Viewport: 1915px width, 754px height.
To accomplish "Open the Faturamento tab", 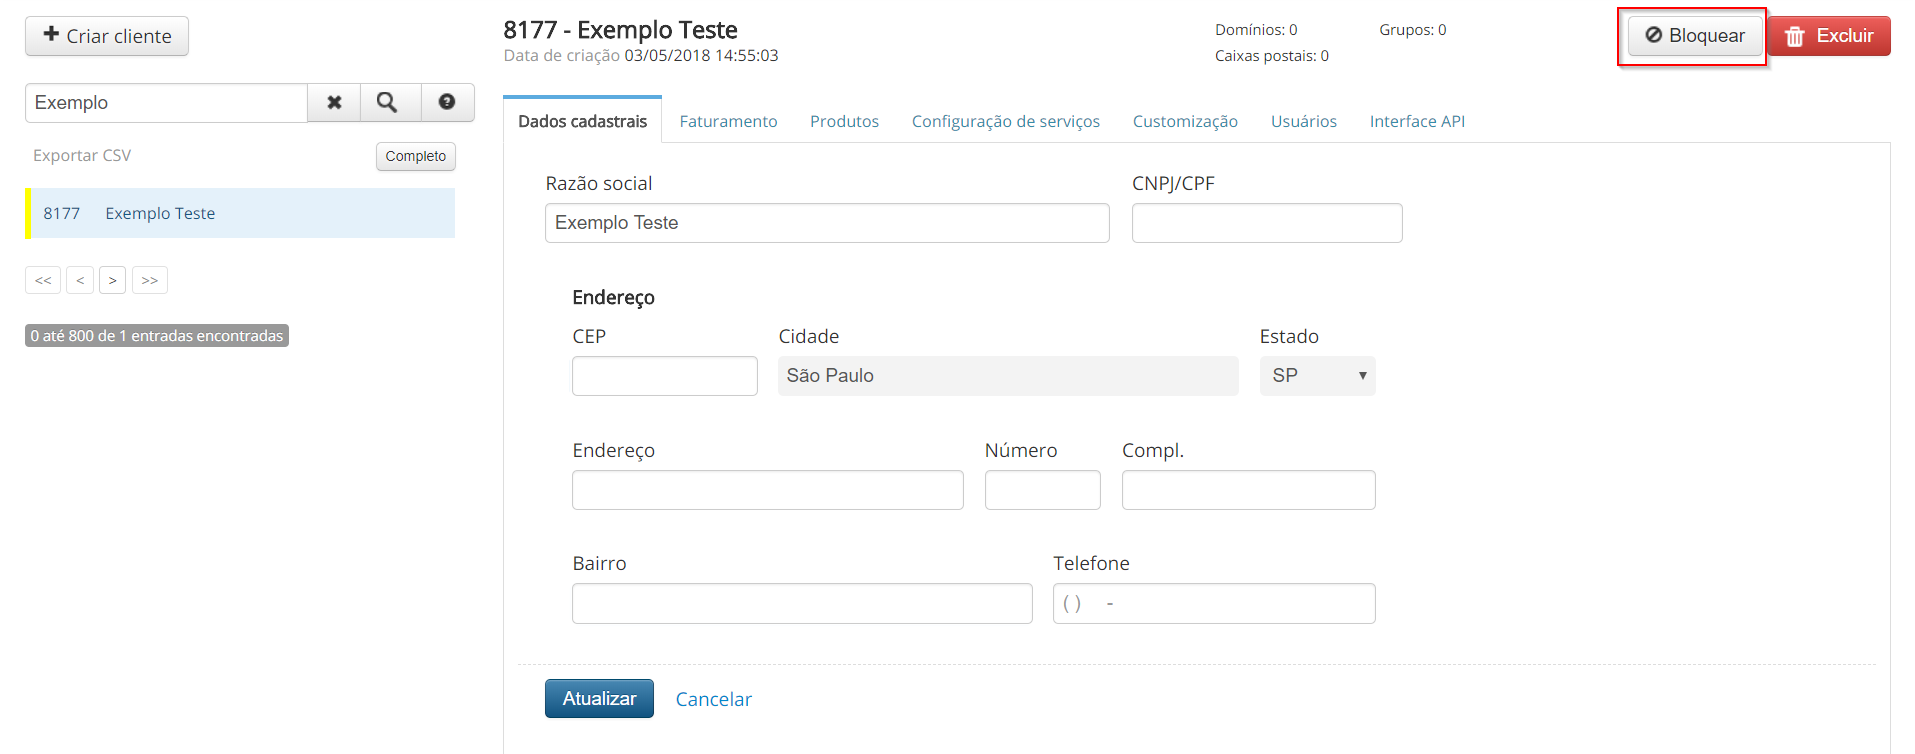I will [728, 121].
